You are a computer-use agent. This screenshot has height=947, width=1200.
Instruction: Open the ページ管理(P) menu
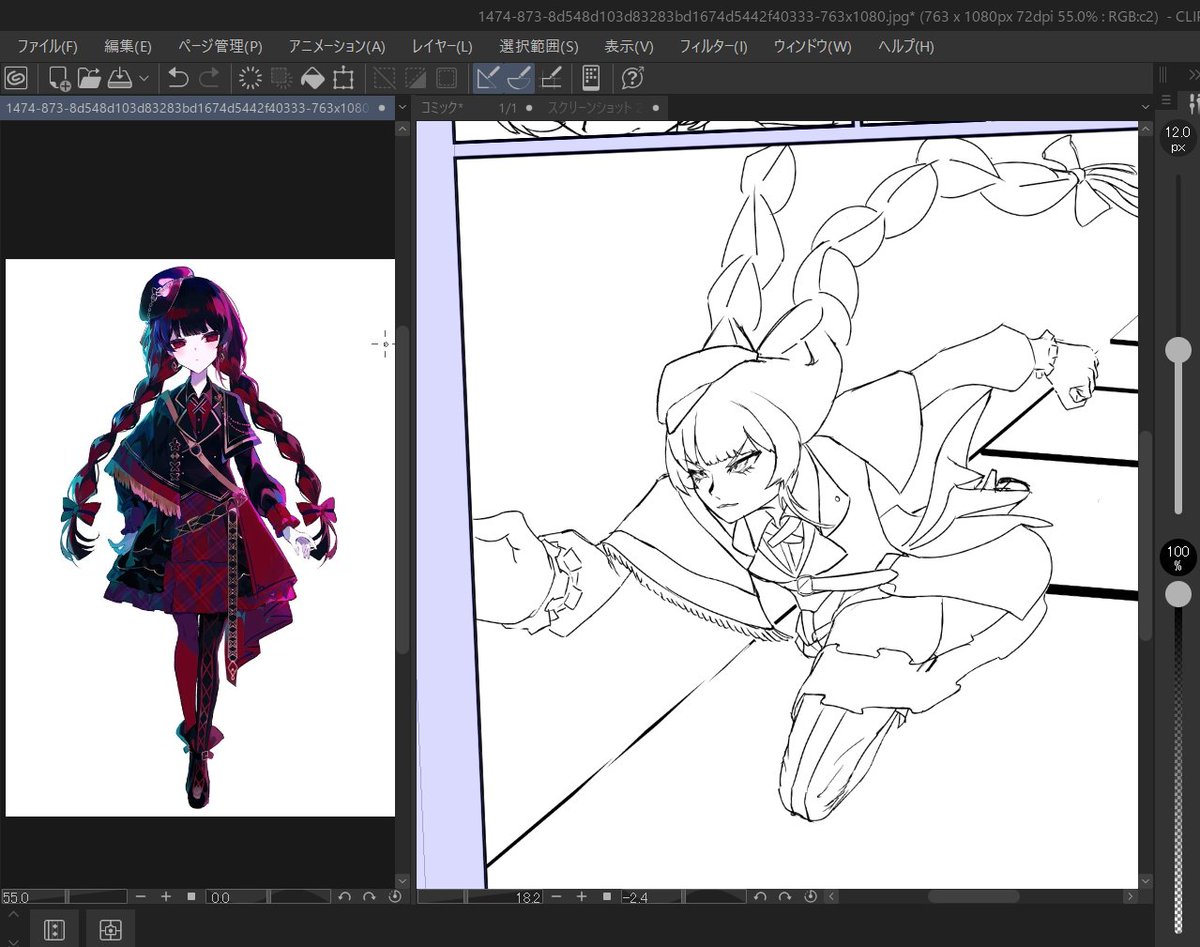[220, 46]
